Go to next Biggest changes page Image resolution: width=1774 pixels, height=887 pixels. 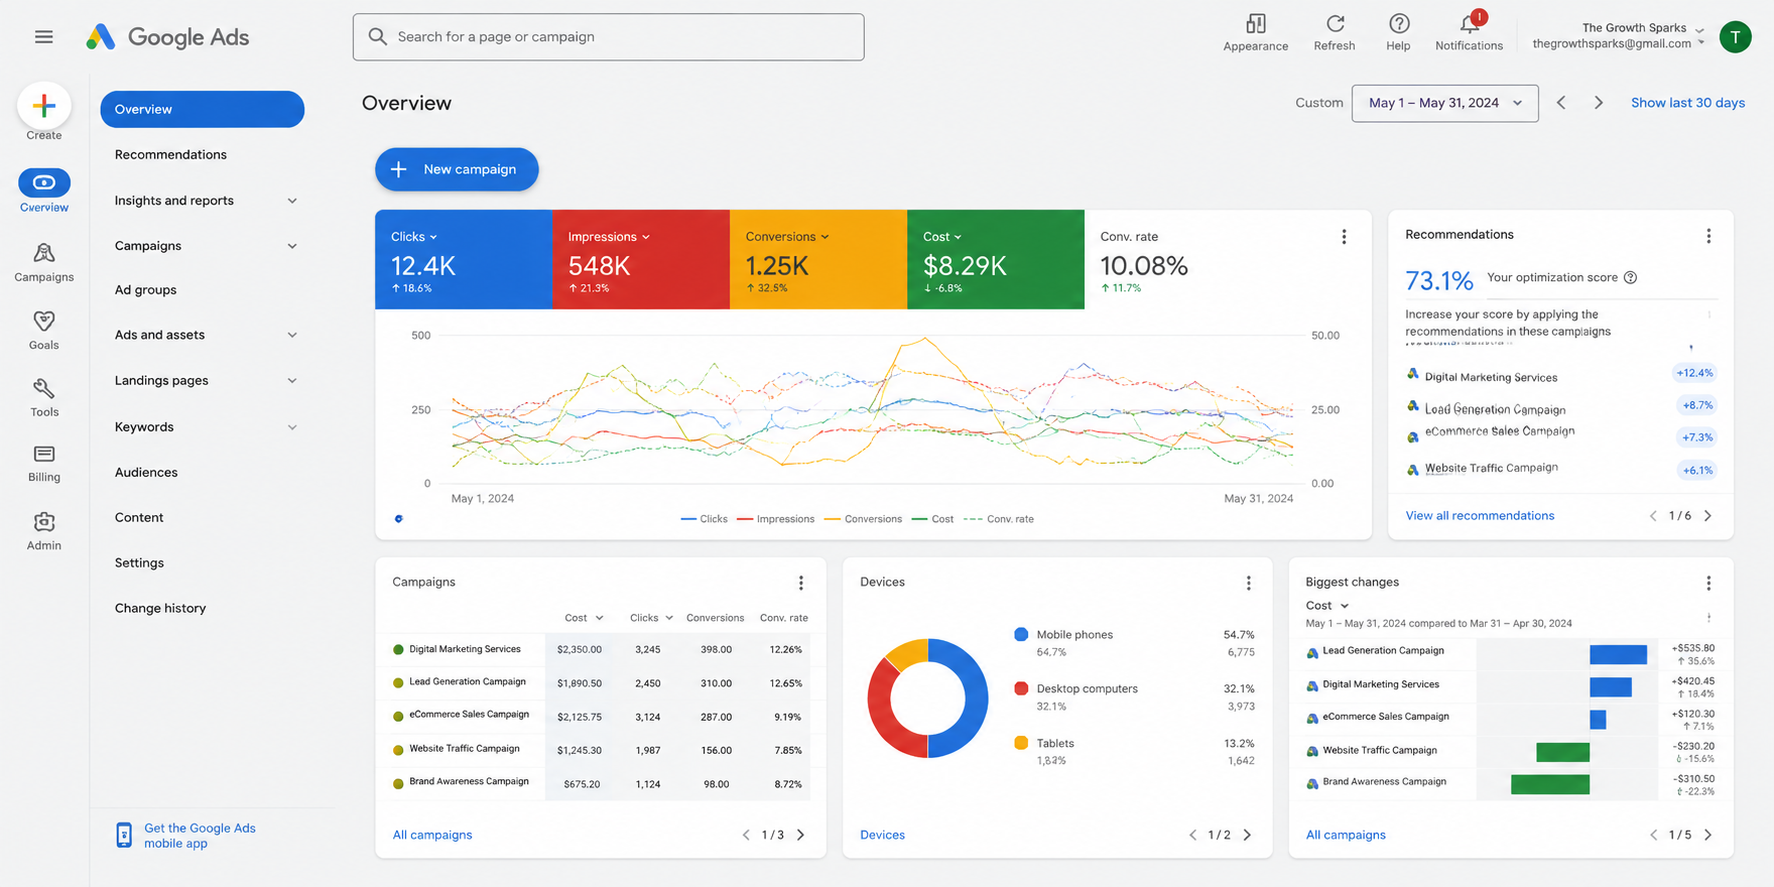pyautogui.click(x=1708, y=835)
